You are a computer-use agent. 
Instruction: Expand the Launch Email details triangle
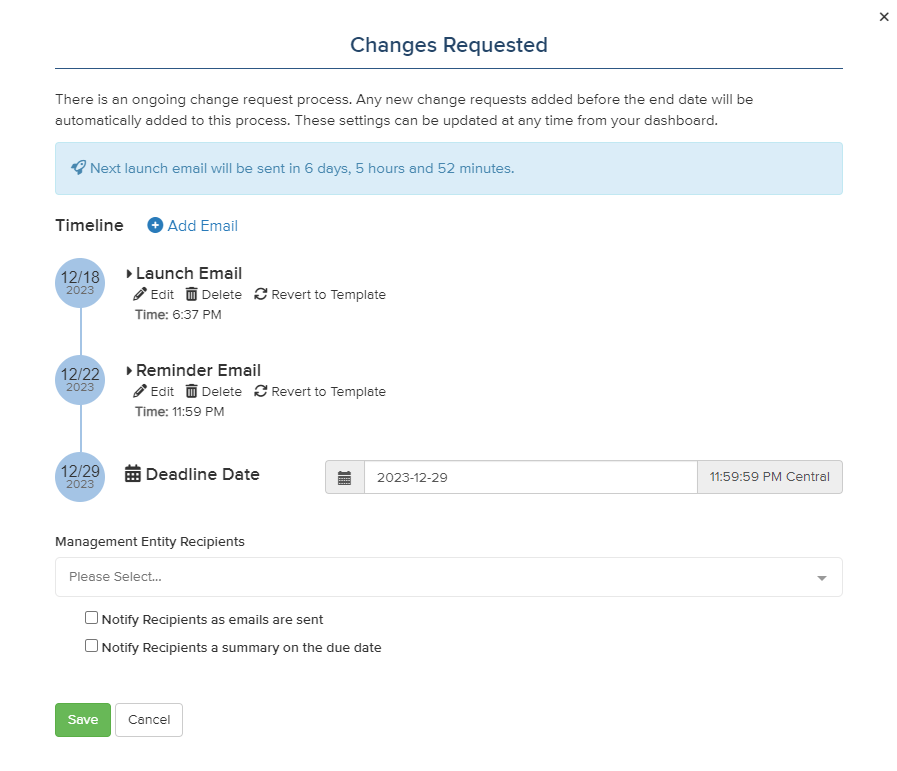tap(130, 274)
